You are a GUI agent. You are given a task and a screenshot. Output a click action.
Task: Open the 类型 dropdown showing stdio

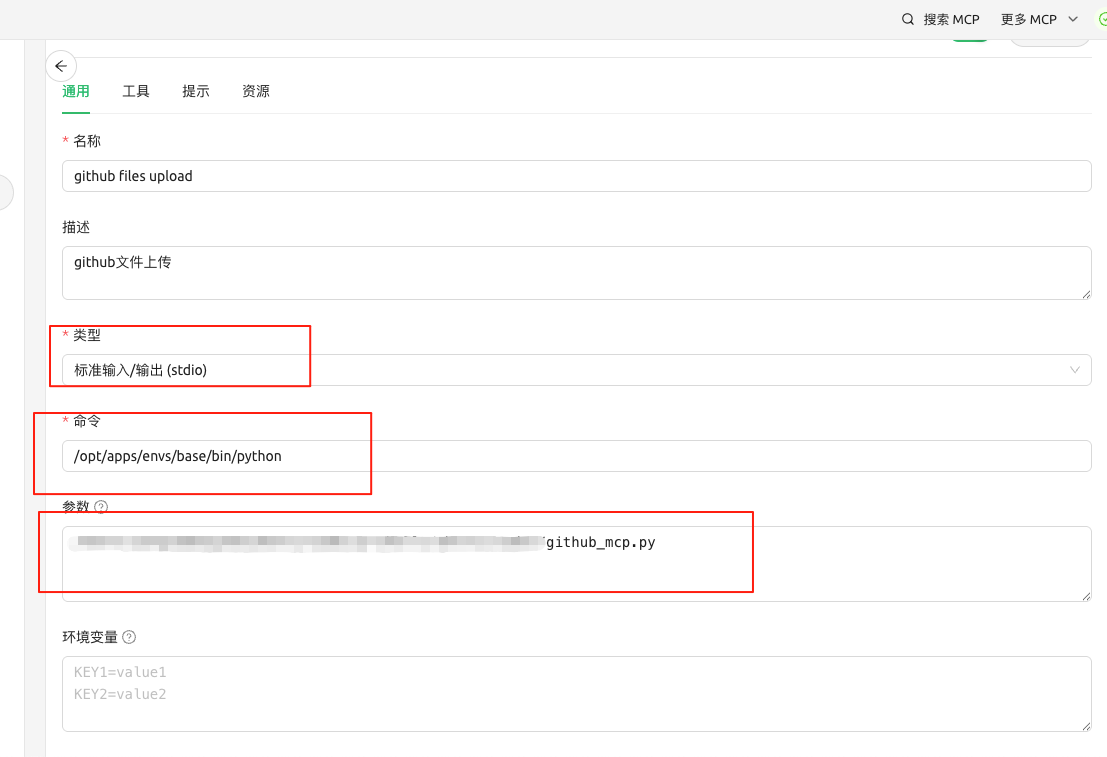(x=577, y=370)
